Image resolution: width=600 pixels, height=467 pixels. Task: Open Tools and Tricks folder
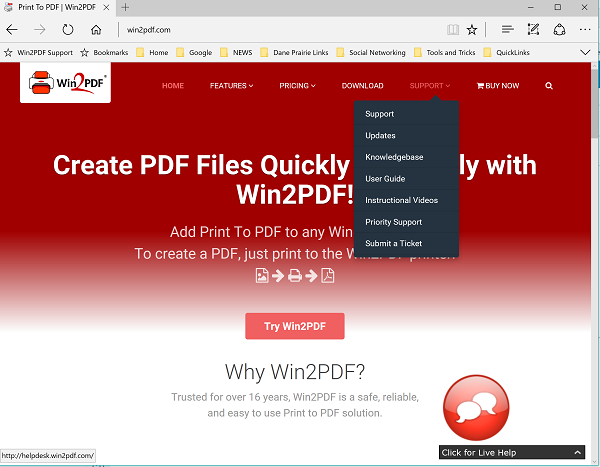pyautogui.click(x=445, y=52)
